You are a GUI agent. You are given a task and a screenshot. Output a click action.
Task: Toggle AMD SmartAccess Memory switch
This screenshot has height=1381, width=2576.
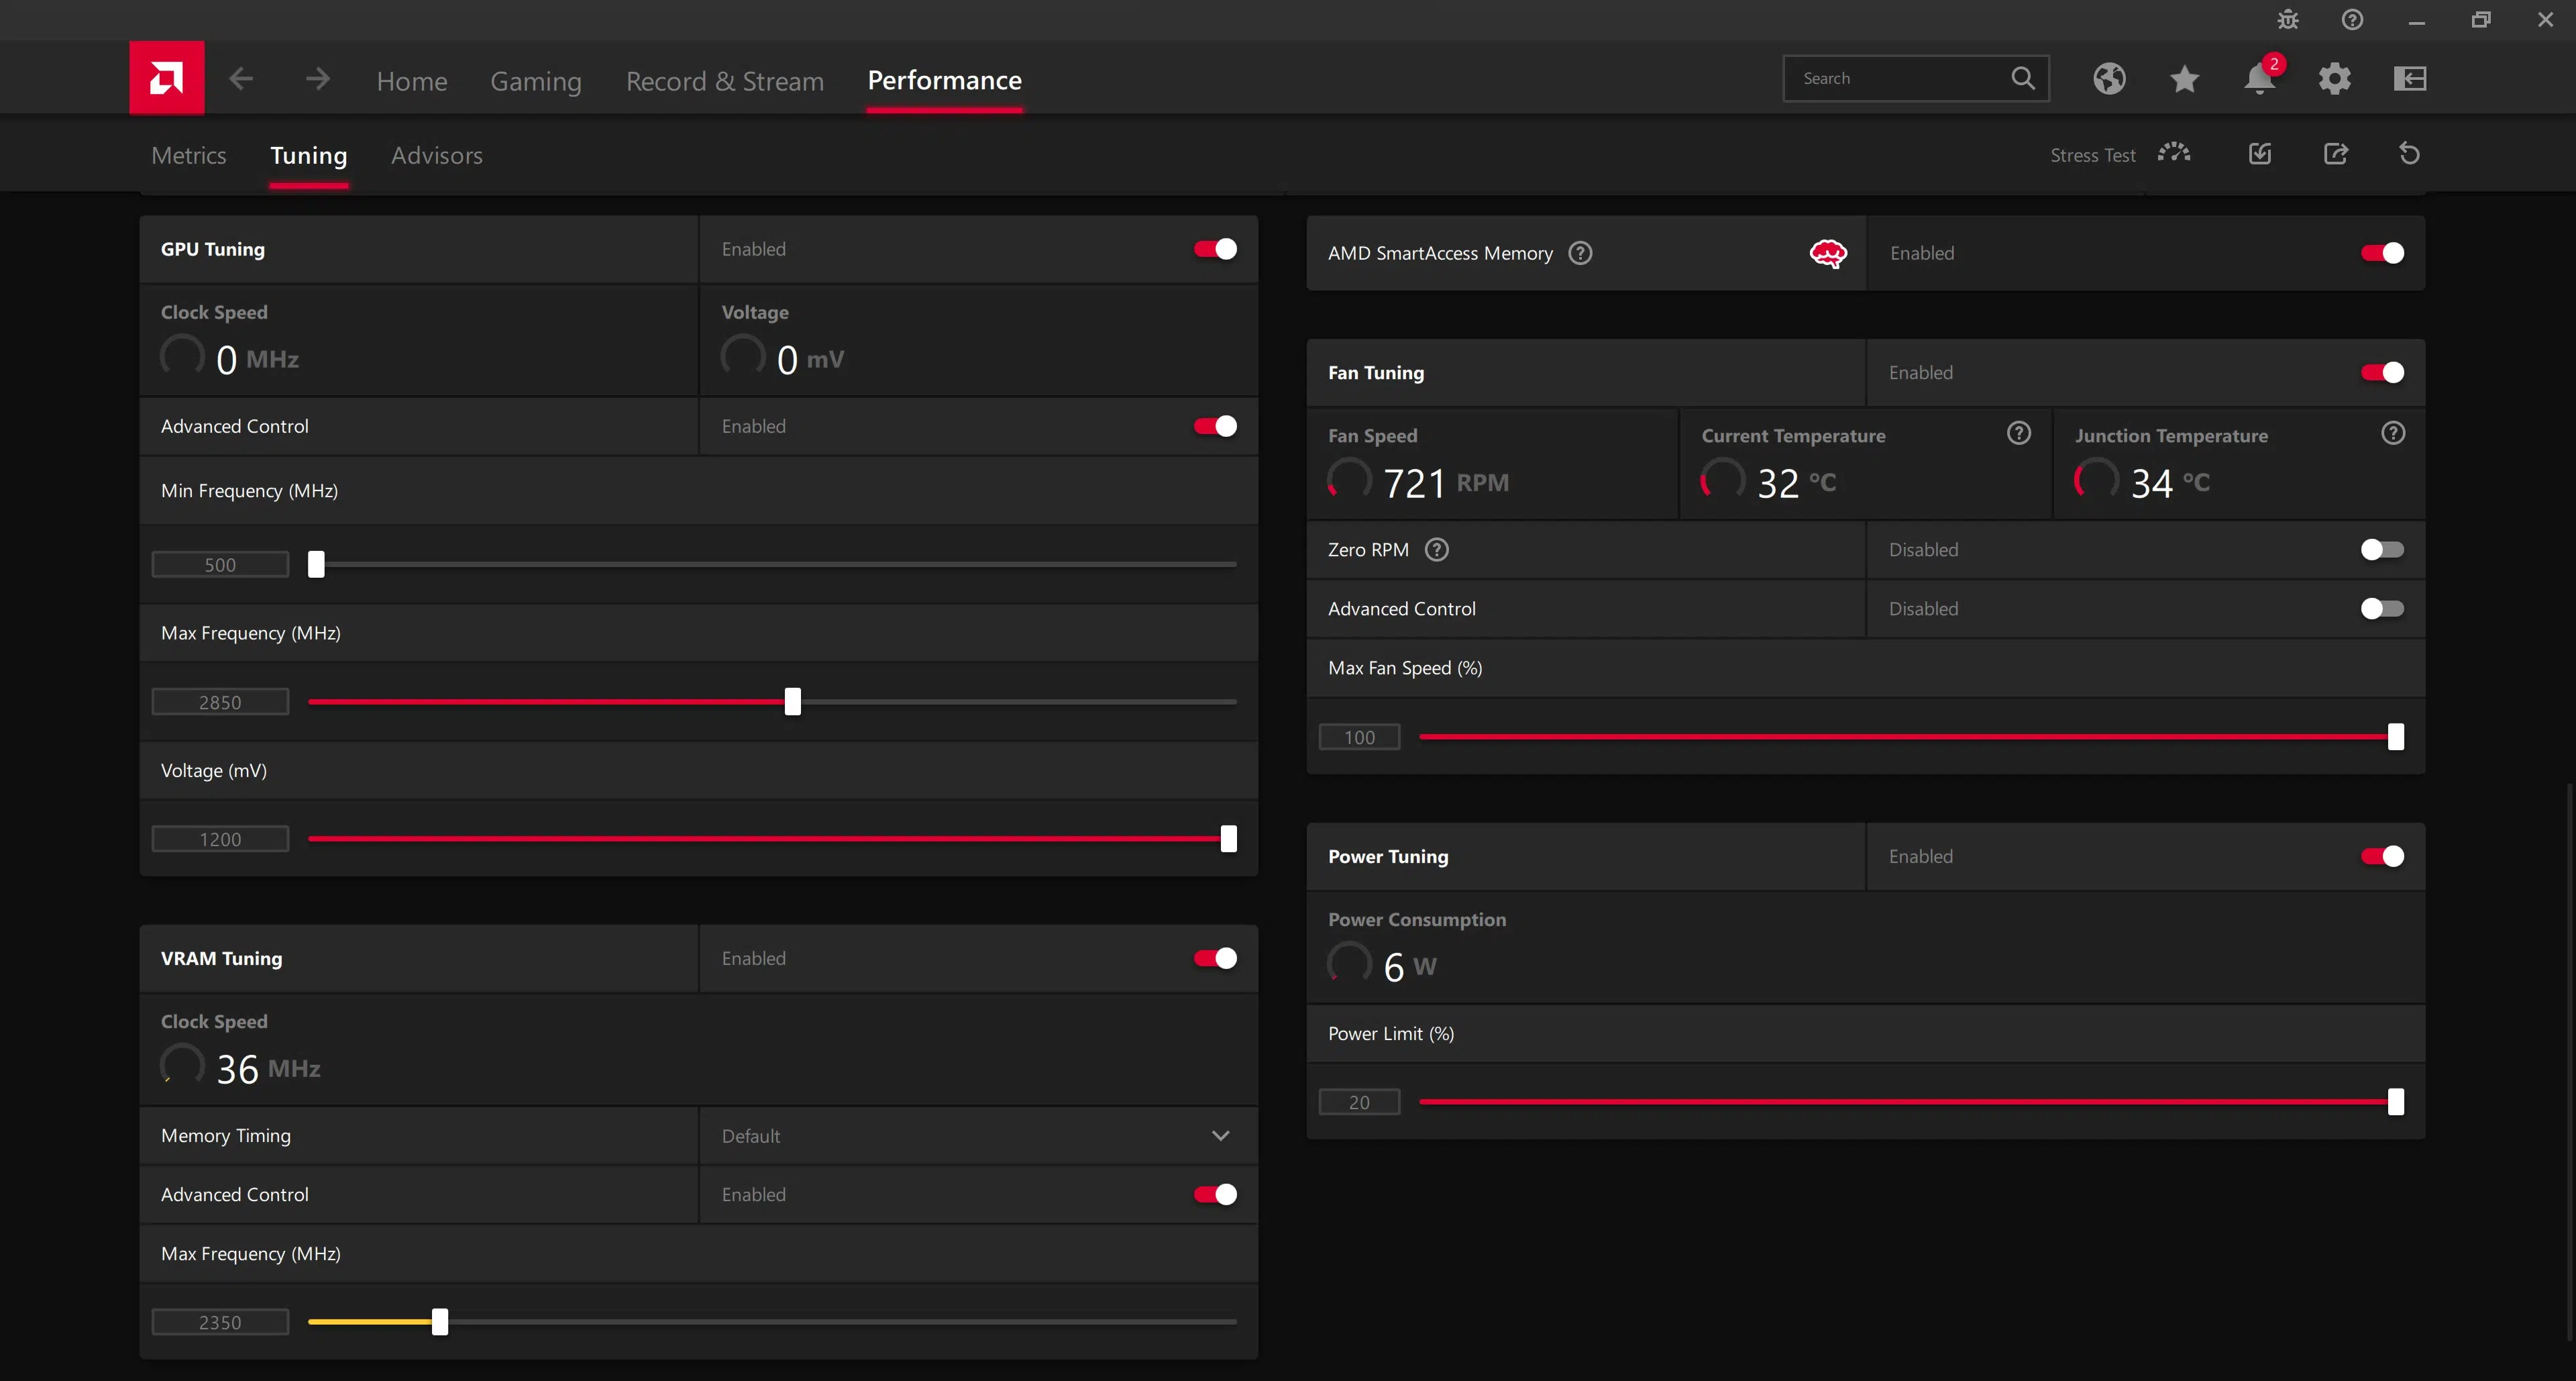coord(2382,253)
